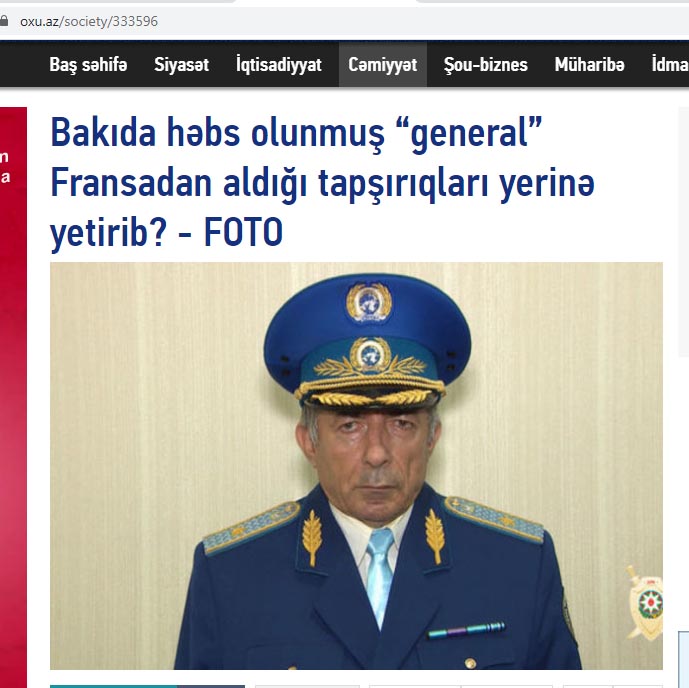Click the rightmost white box below photo
The width and height of the screenshot is (689, 688).
point(637,686)
